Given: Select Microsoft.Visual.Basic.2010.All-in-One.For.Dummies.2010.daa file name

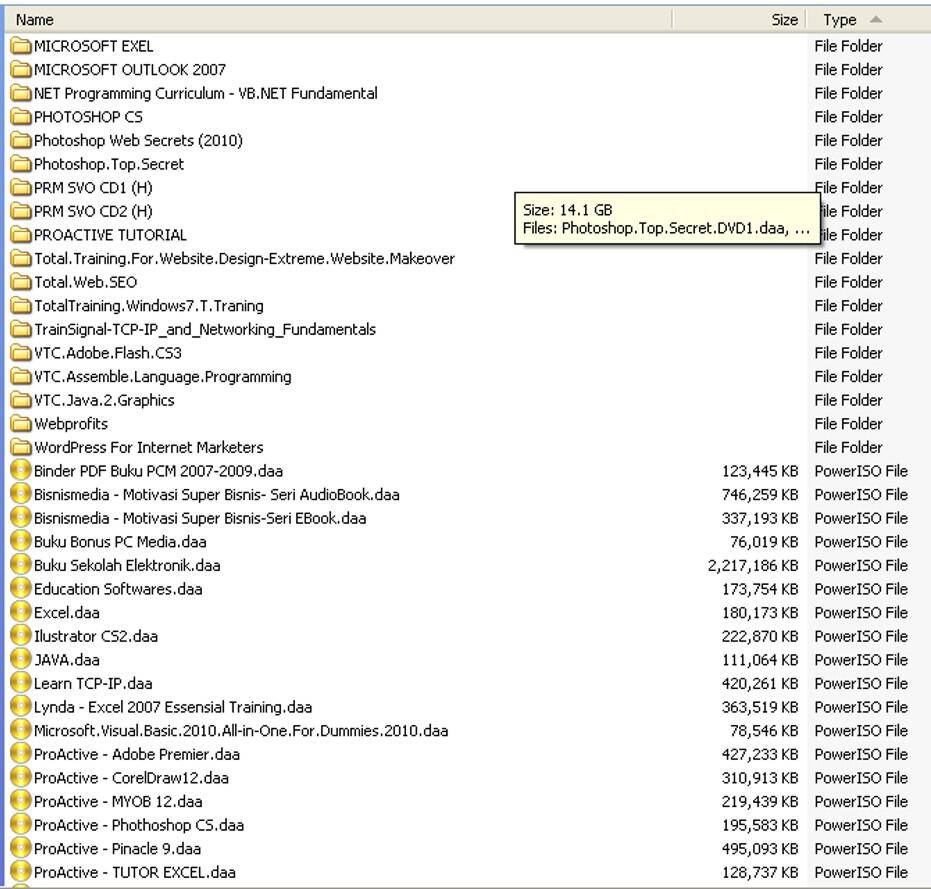Looking at the screenshot, I should click(x=241, y=730).
